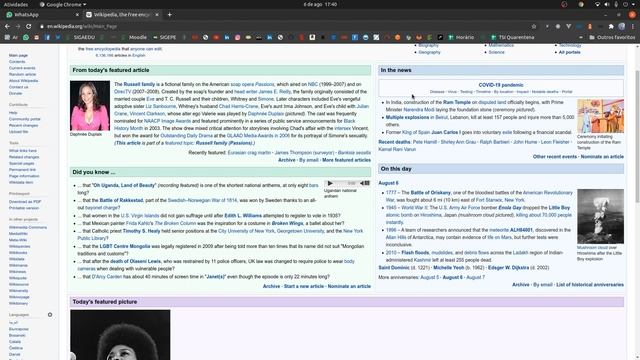Open the COVID-19 pandemic link
This screenshot has width=640, height=360.
tap(501, 85)
